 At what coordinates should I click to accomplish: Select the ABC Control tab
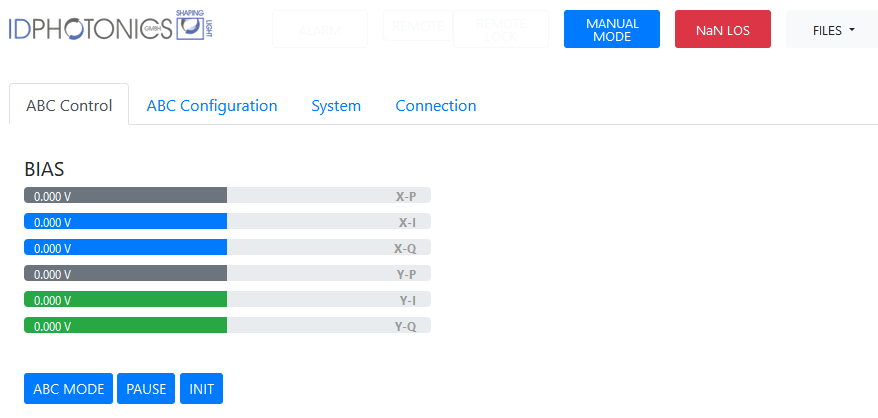coord(69,105)
